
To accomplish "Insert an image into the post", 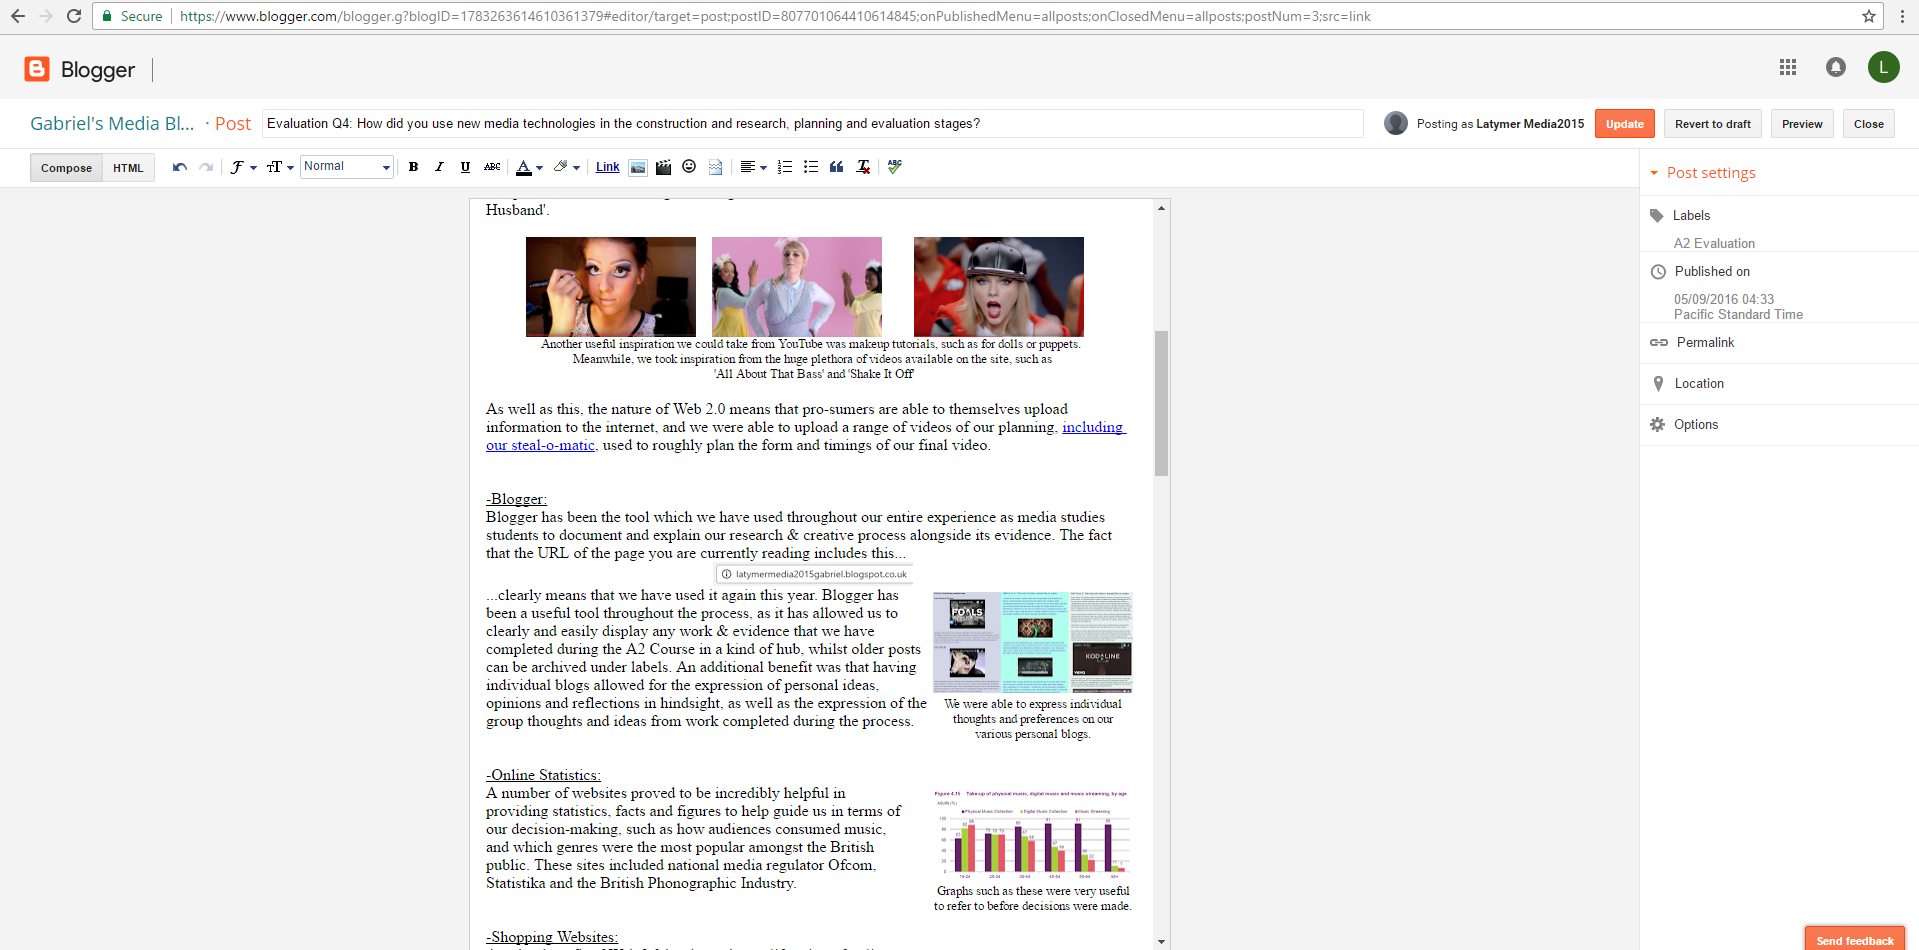I will 638,167.
